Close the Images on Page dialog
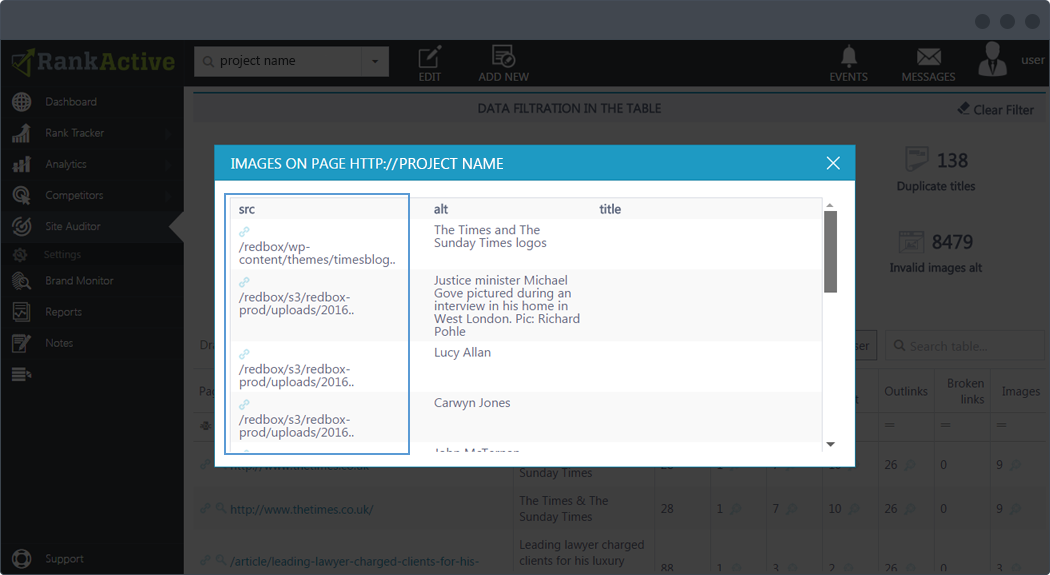This screenshot has height=575, width=1050. coord(832,163)
